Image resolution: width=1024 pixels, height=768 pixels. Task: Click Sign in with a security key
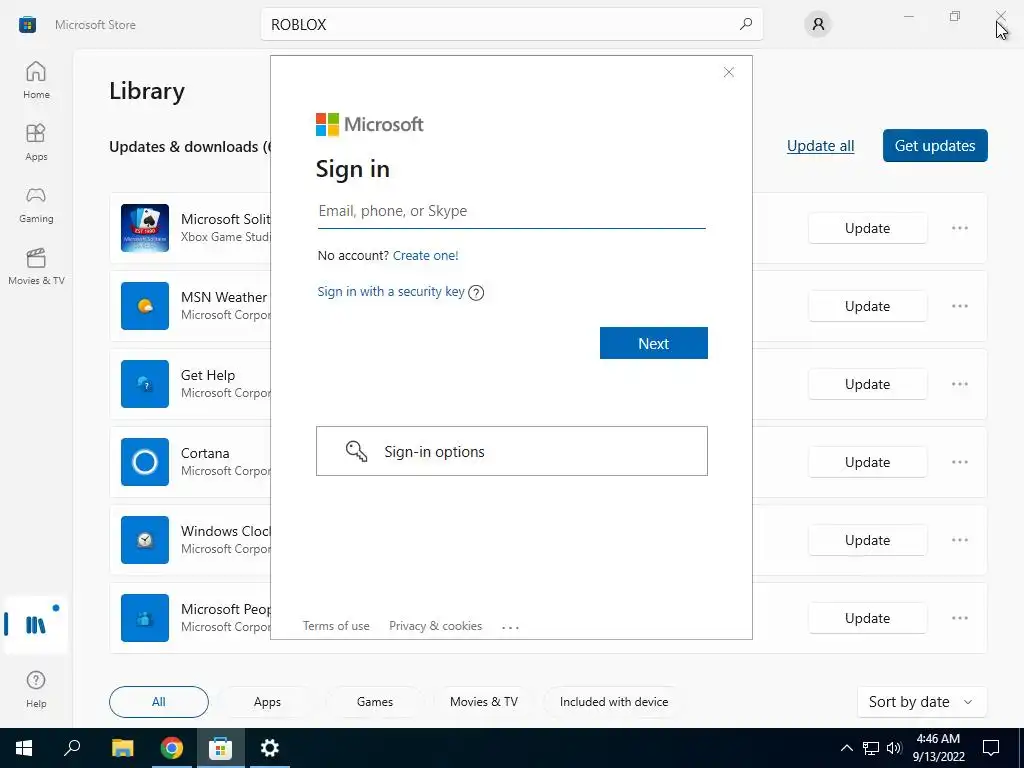[x=391, y=292]
